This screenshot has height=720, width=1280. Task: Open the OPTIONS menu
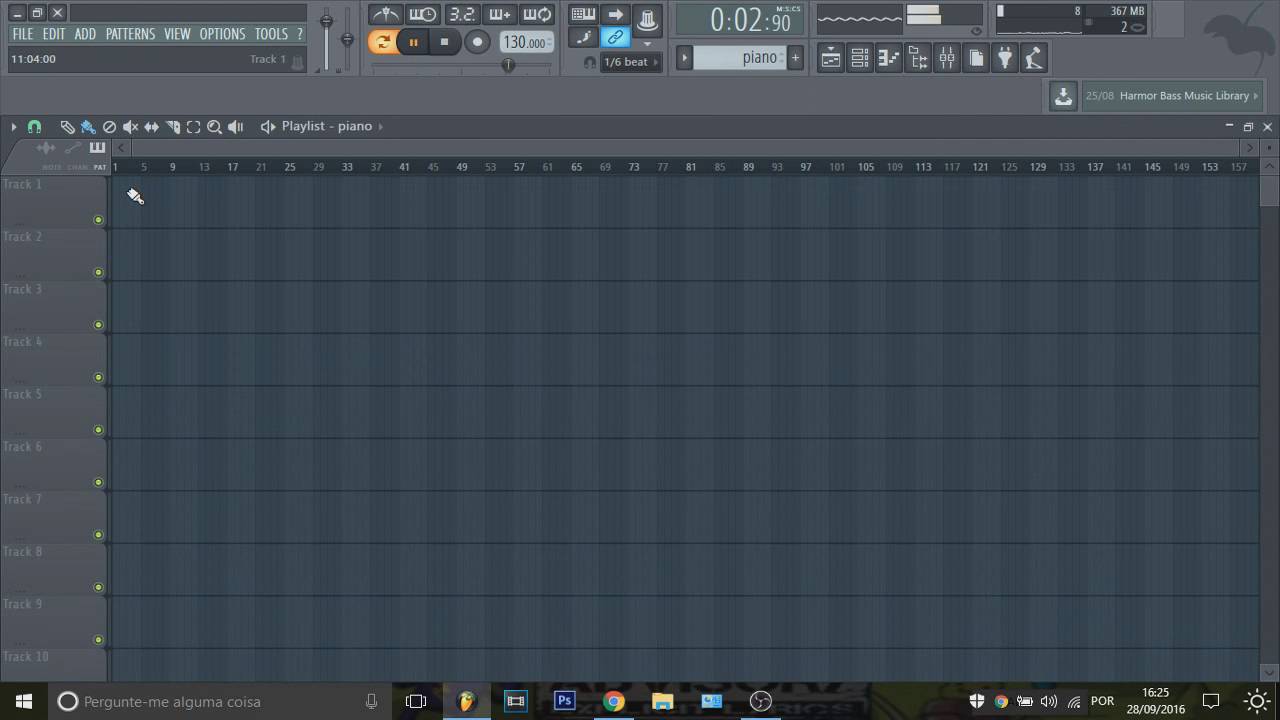(222, 34)
